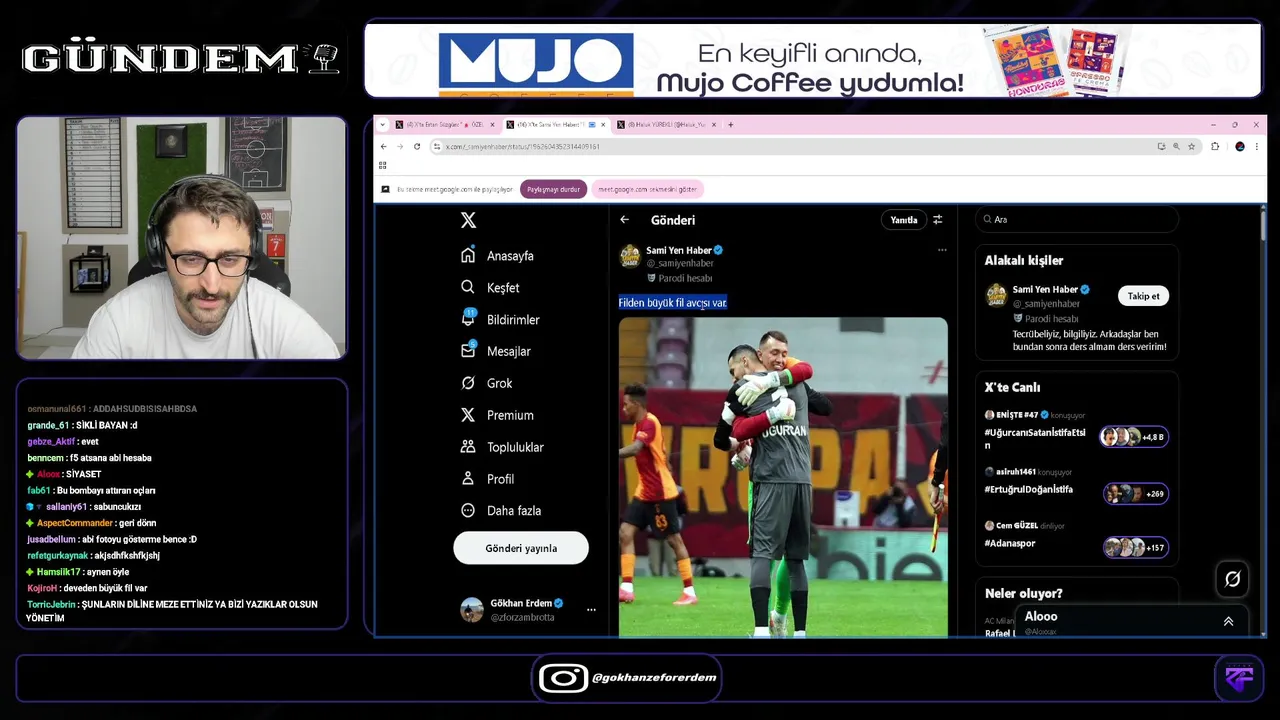Open Topluluklar menu label
Viewport: 1280px width, 720px height.
click(515, 447)
